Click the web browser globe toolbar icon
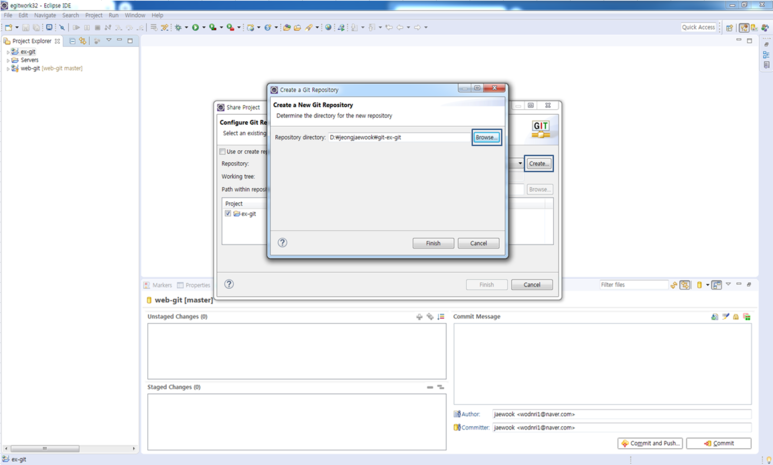 point(328,28)
